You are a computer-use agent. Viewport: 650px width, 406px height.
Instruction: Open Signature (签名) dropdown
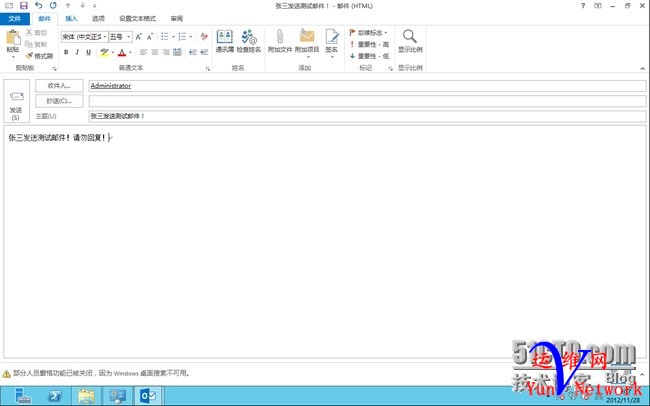[332, 43]
